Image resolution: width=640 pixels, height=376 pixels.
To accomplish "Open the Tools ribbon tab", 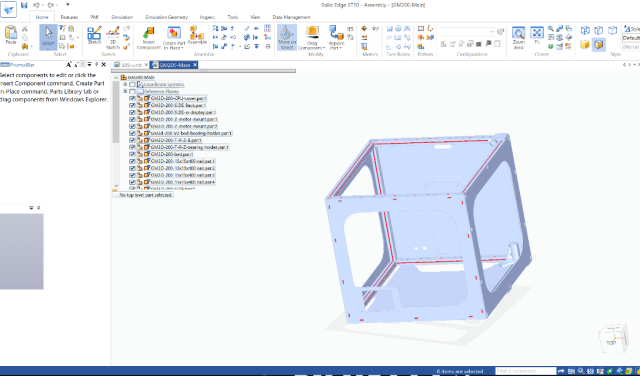I will (232, 17).
